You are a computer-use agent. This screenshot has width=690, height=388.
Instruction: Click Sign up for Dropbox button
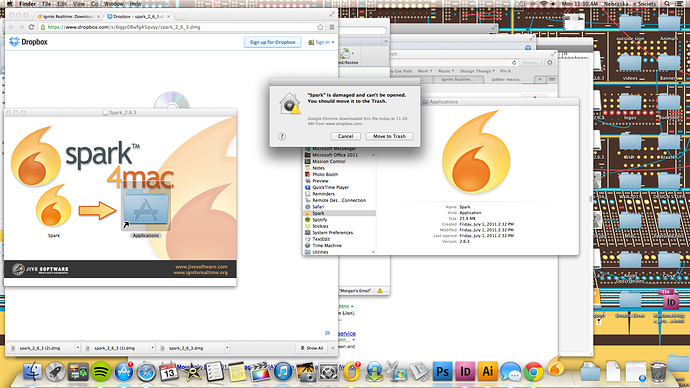pos(272,42)
